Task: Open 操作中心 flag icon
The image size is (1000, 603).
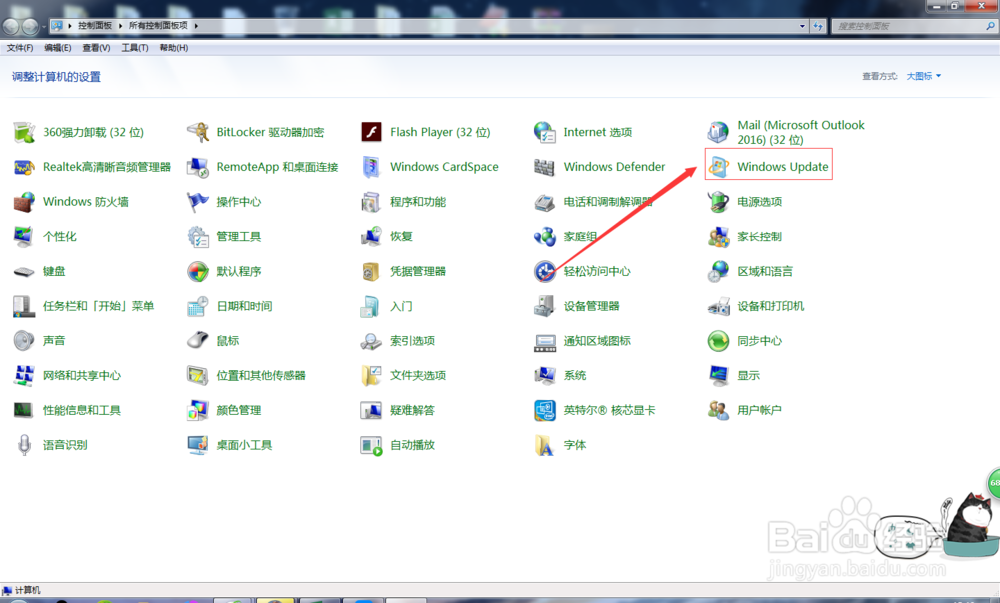Action: coord(198,202)
